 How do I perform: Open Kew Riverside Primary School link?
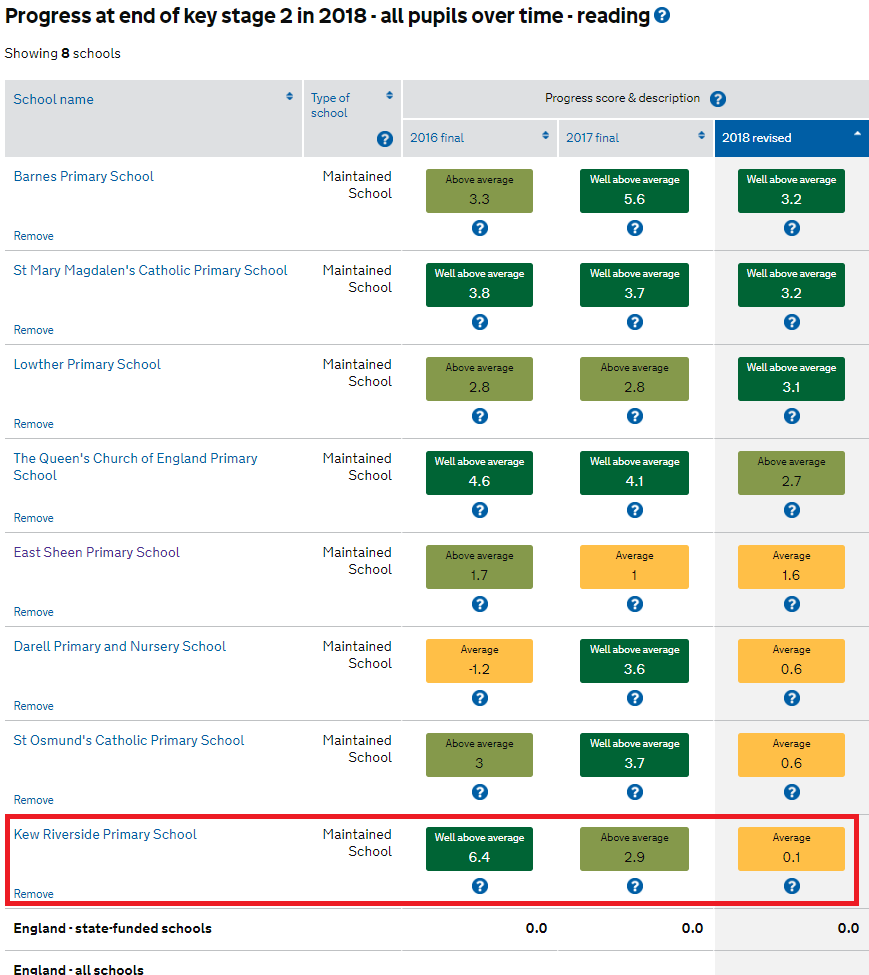(x=105, y=834)
